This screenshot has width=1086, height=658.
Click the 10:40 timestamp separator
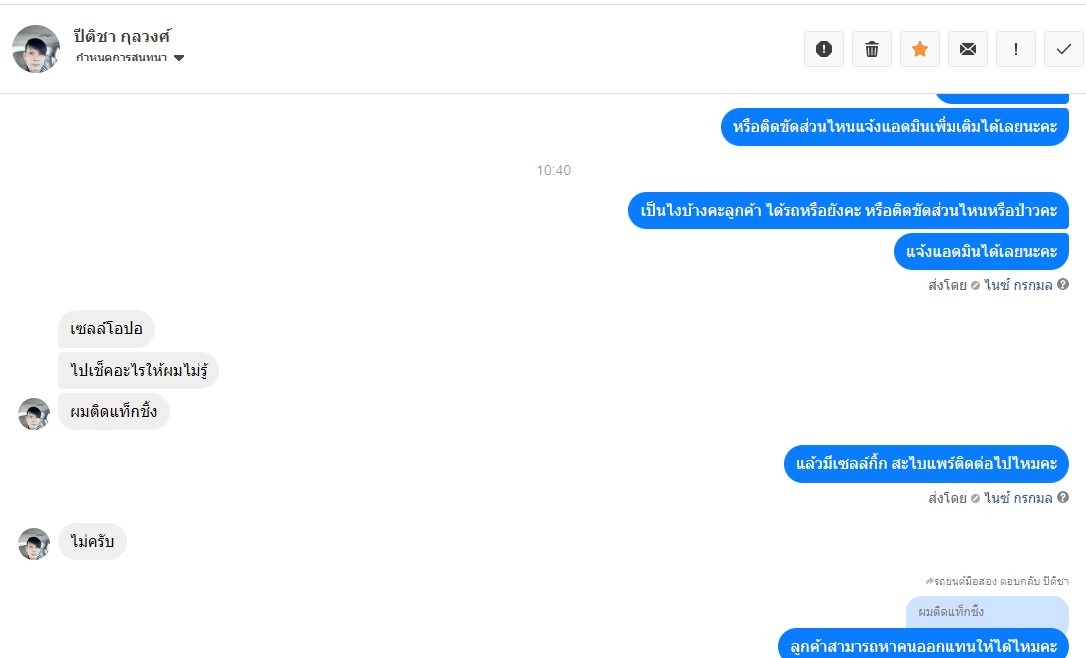point(553,170)
